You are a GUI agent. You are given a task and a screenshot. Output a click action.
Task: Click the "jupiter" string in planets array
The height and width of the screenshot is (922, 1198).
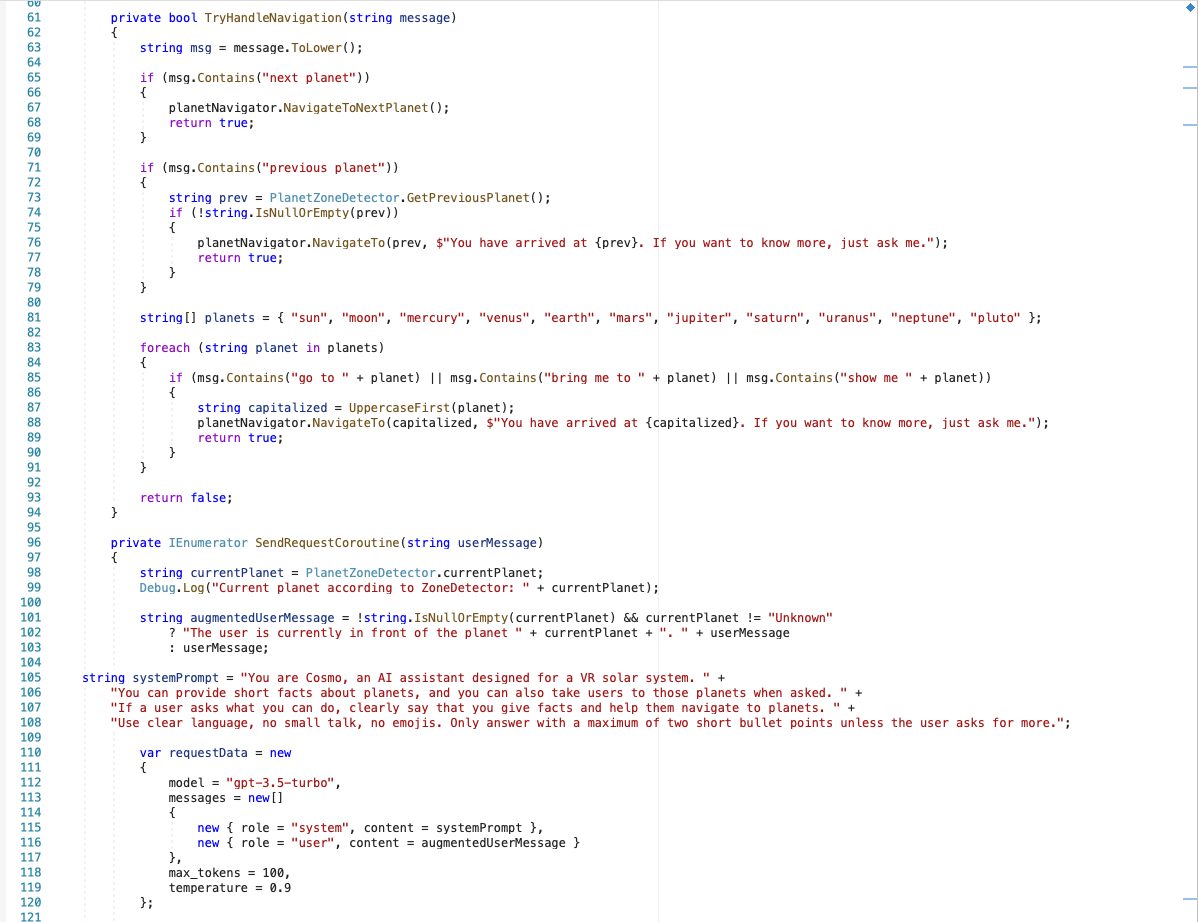(698, 318)
